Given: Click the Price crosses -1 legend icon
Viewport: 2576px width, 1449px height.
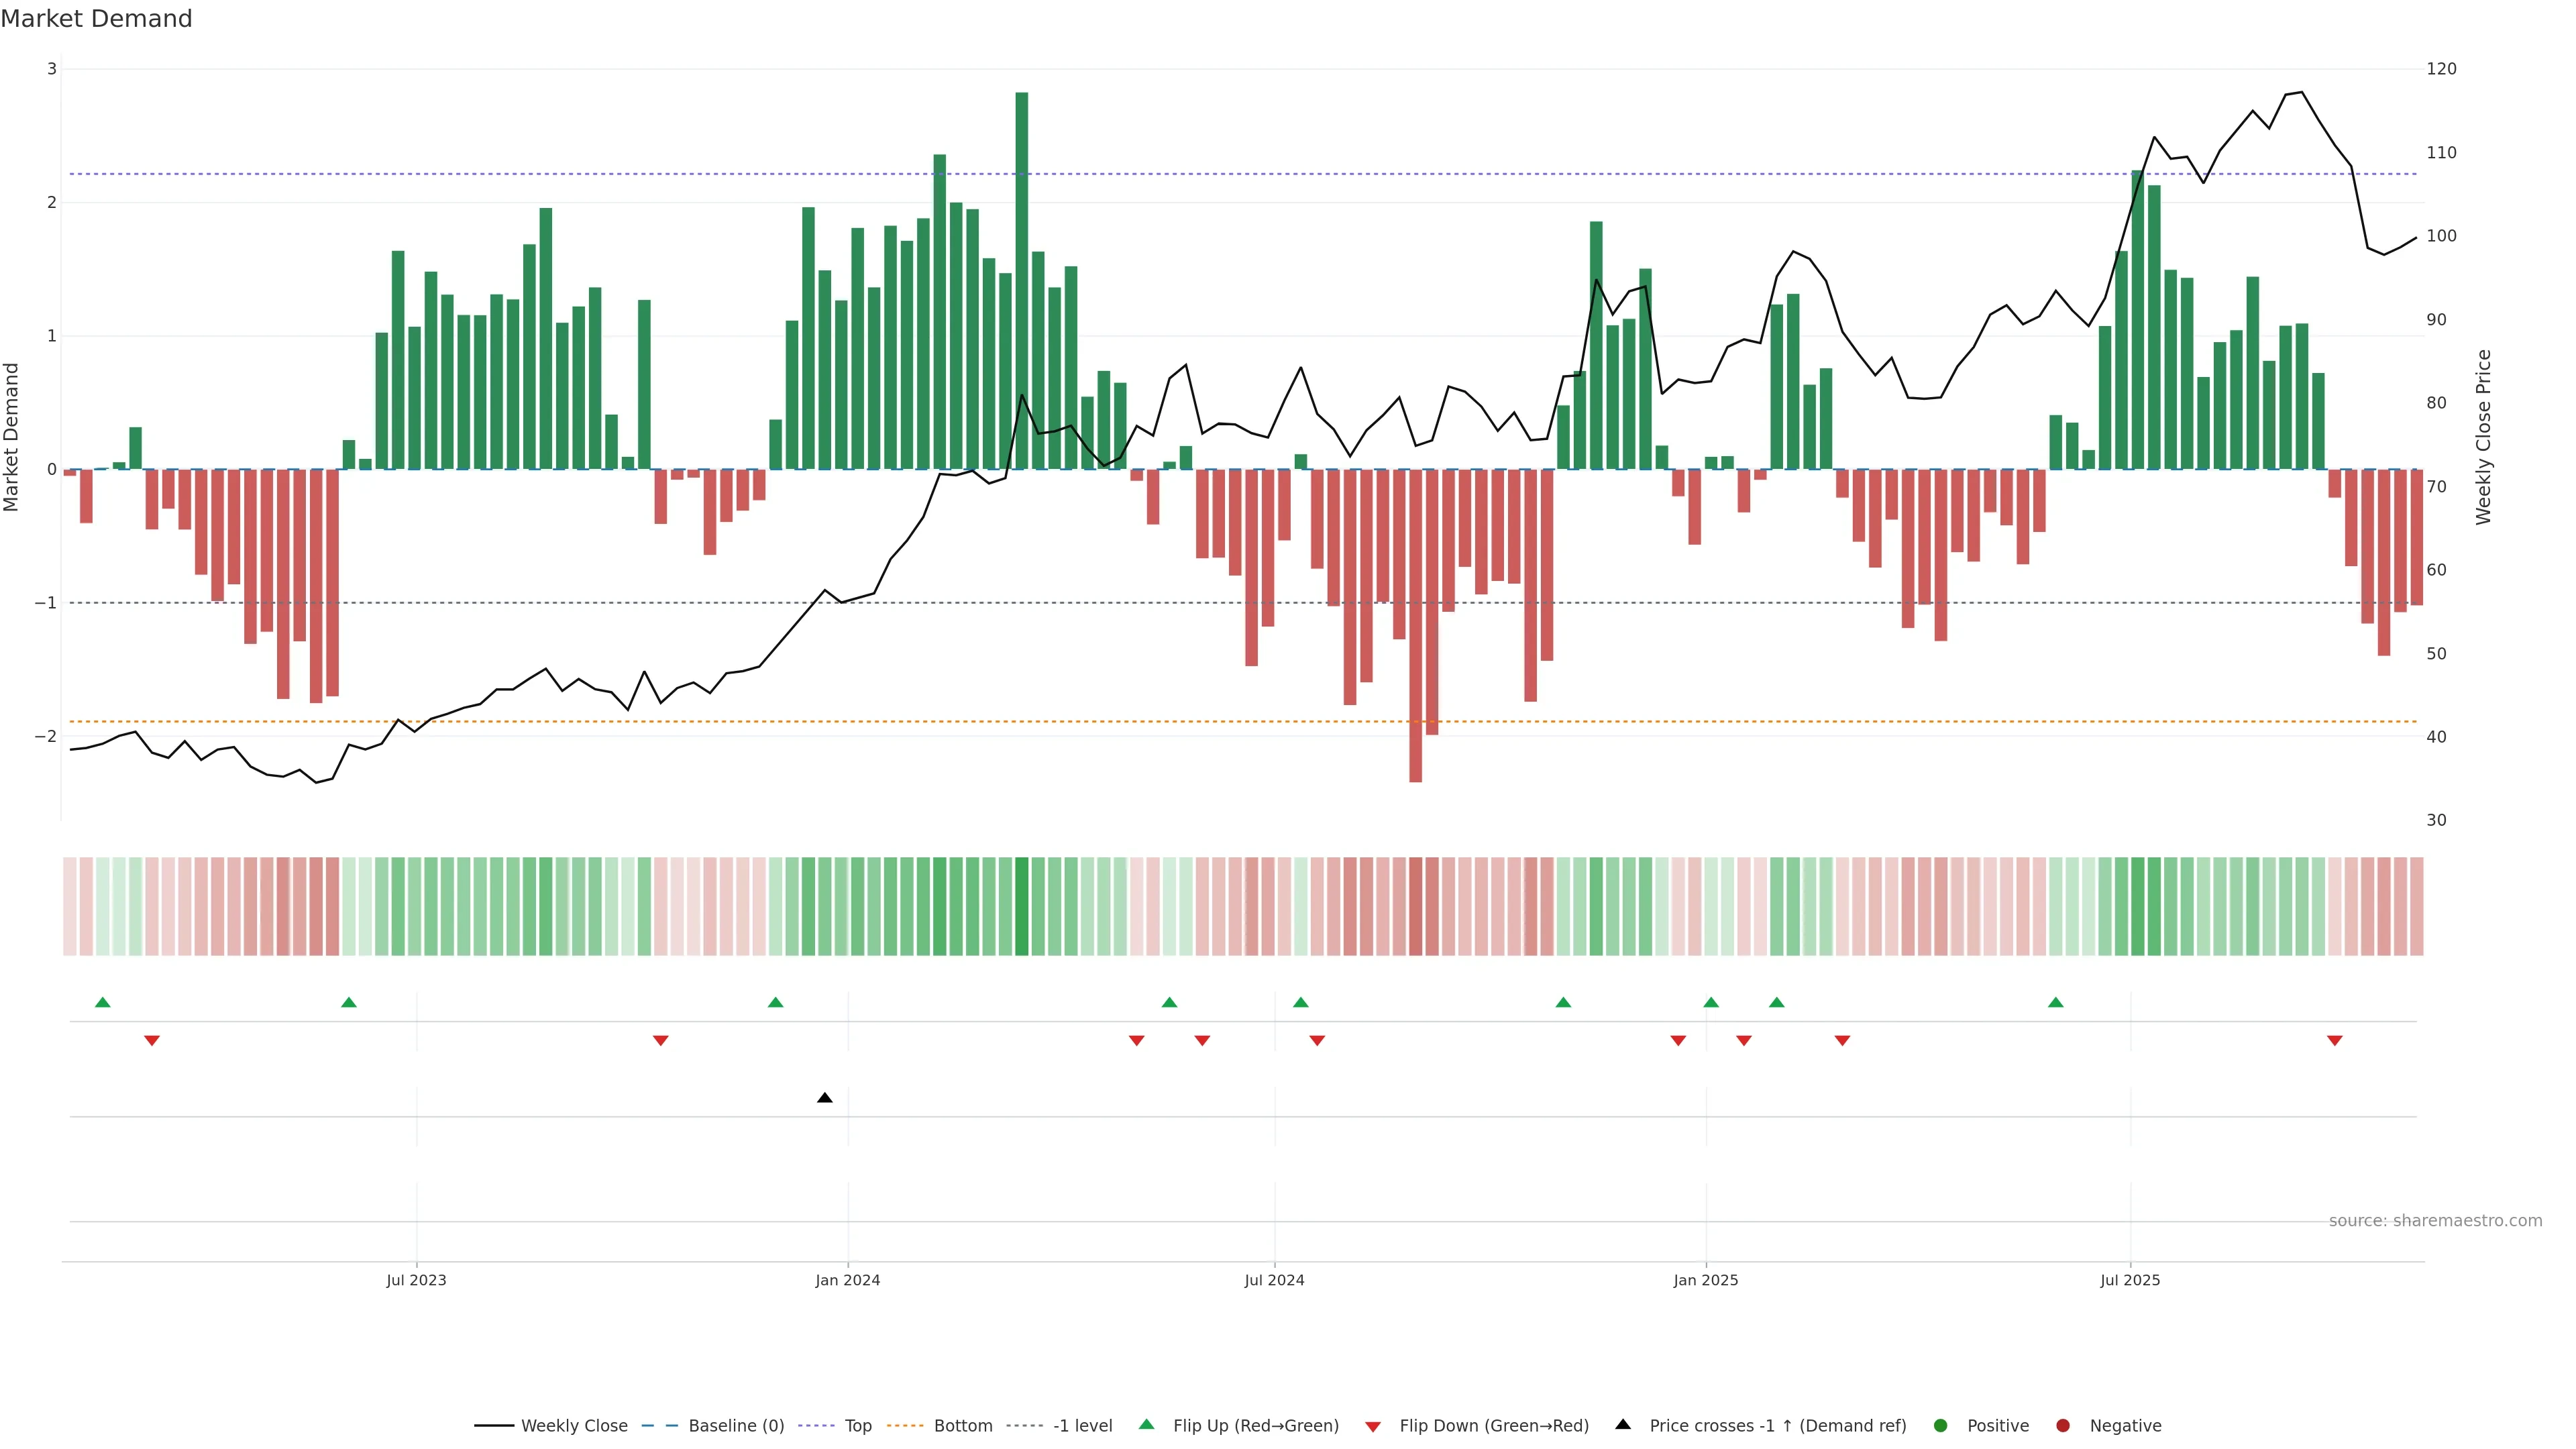Looking at the screenshot, I should tap(1623, 1425).
